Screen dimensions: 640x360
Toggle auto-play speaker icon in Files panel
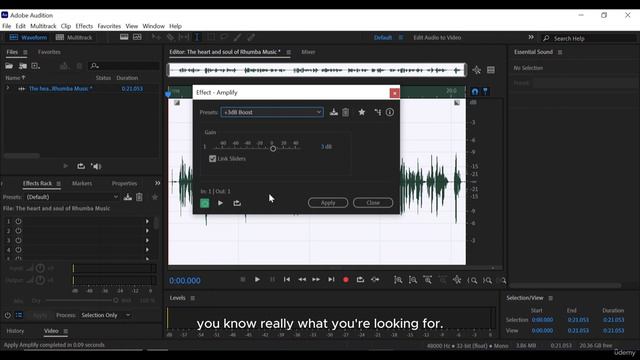tap(96, 166)
